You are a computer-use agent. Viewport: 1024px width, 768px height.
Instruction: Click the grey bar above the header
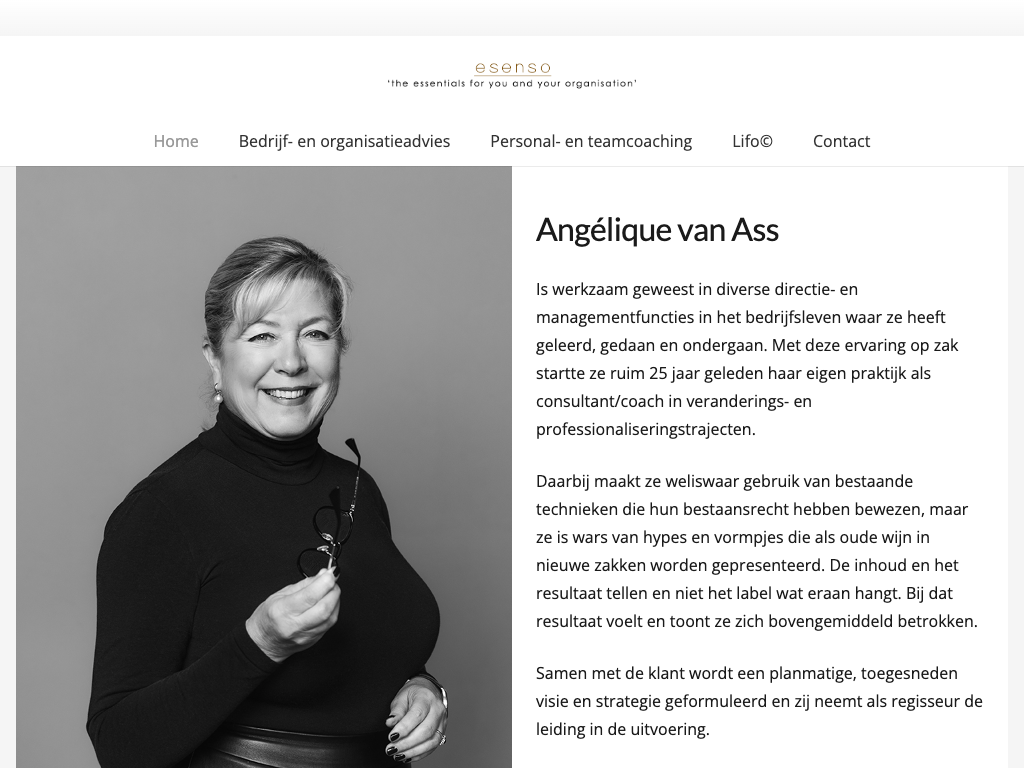click(512, 18)
